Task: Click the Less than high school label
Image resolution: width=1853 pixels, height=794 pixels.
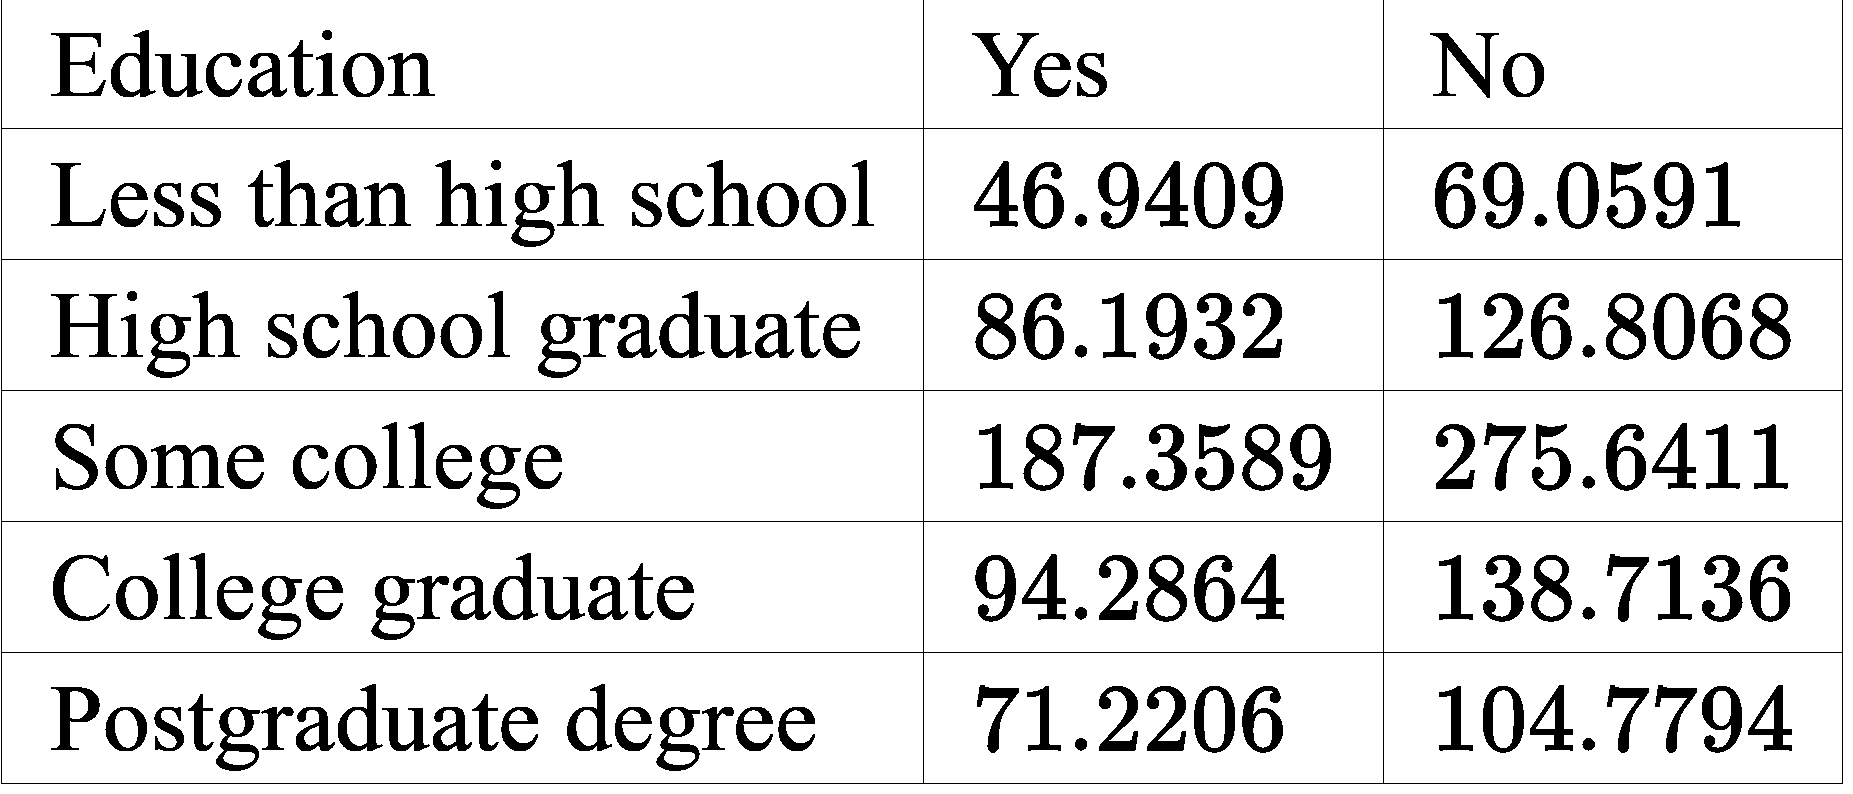Action: pos(462,195)
